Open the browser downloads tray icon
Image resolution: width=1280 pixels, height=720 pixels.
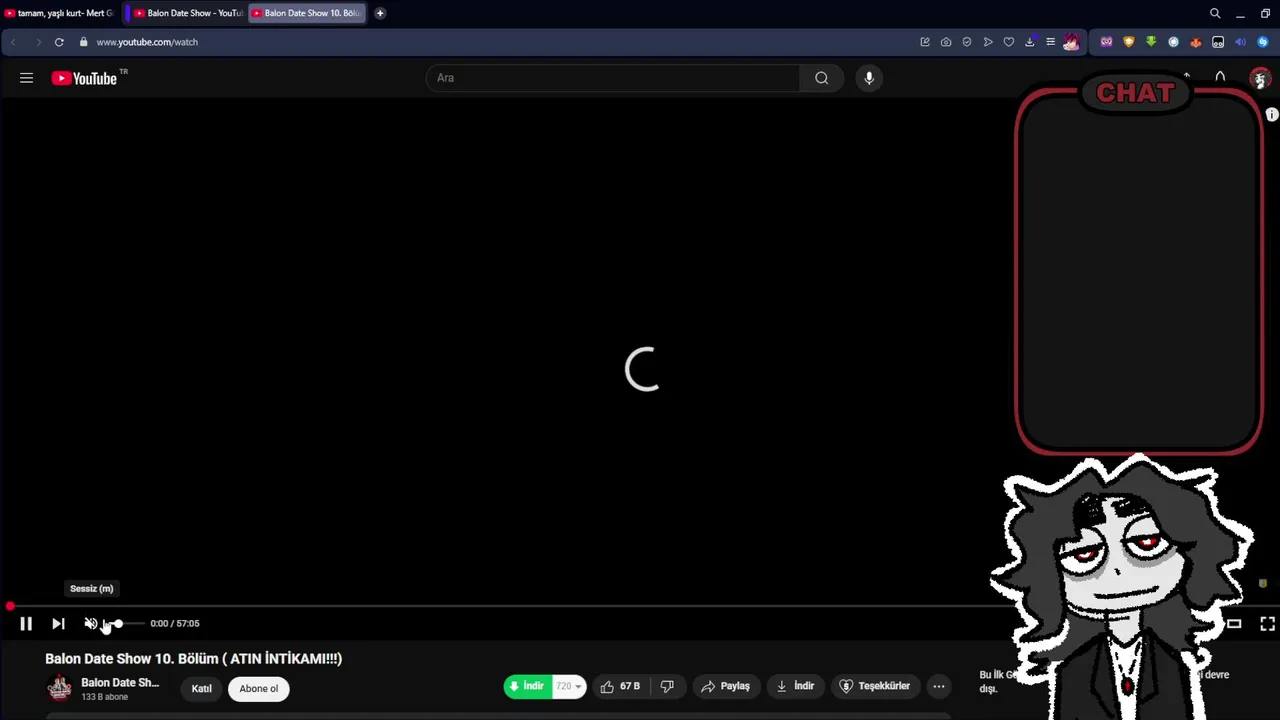(x=1030, y=42)
